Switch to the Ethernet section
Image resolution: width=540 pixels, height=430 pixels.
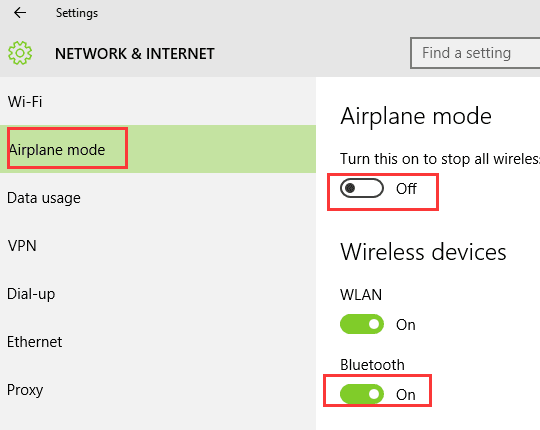point(158,342)
